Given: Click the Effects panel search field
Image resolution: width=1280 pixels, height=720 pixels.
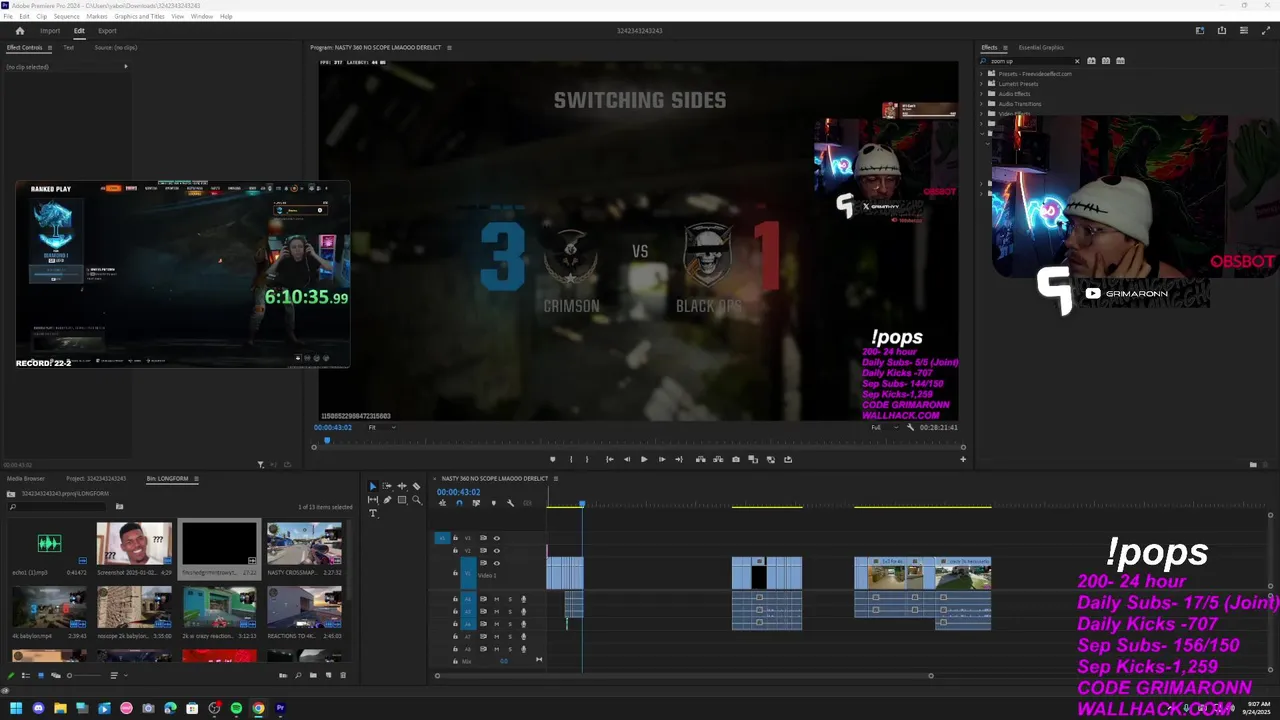Looking at the screenshot, I should click(x=1030, y=61).
